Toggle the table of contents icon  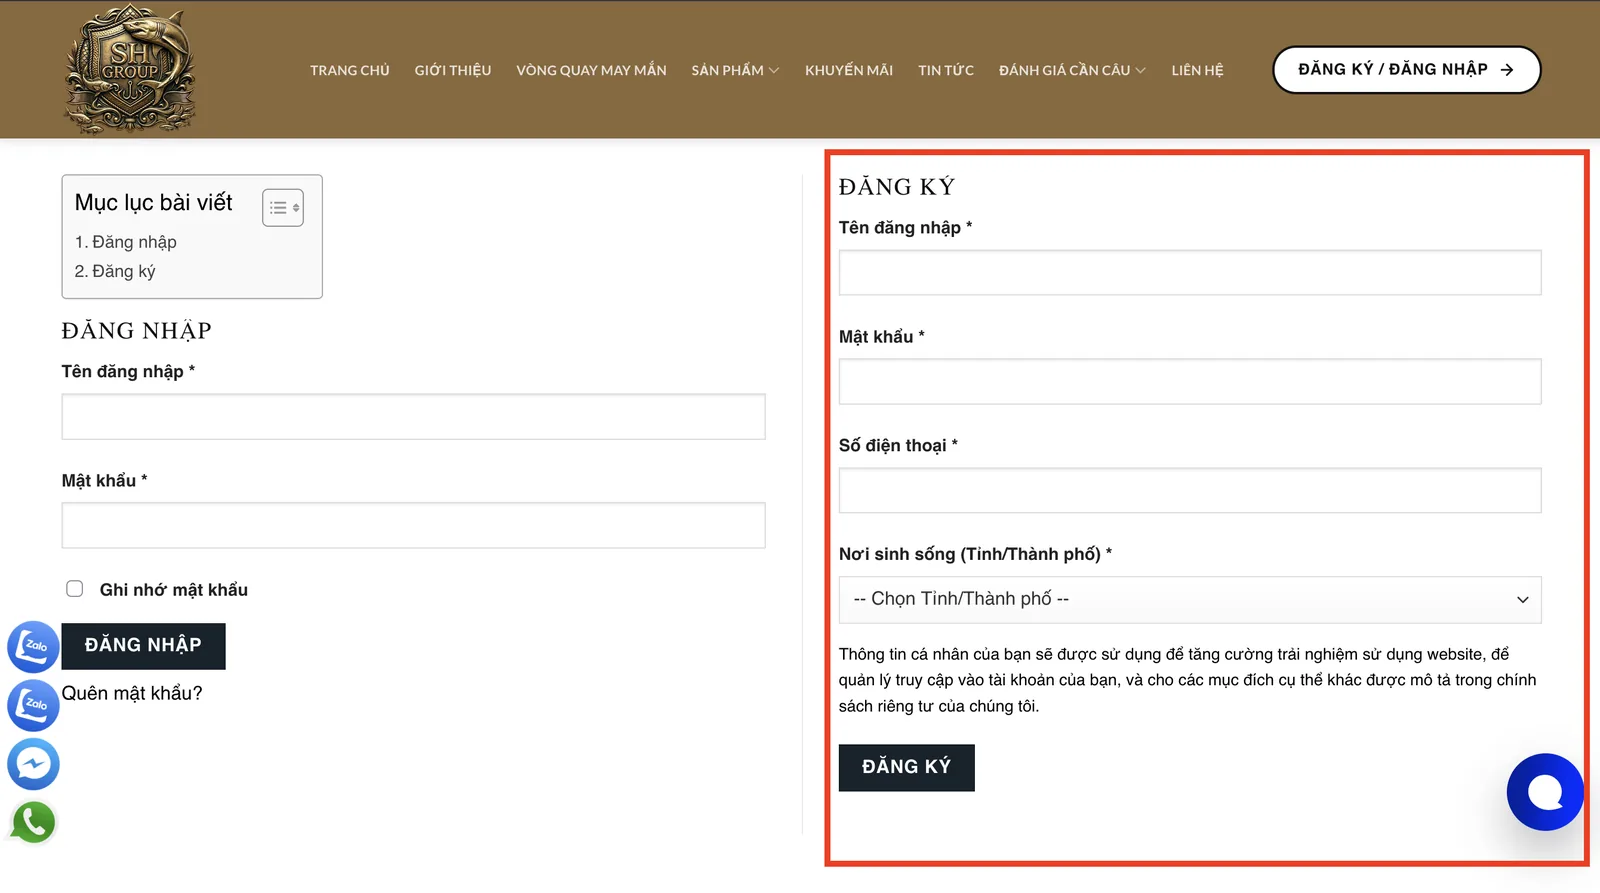(283, 208)
